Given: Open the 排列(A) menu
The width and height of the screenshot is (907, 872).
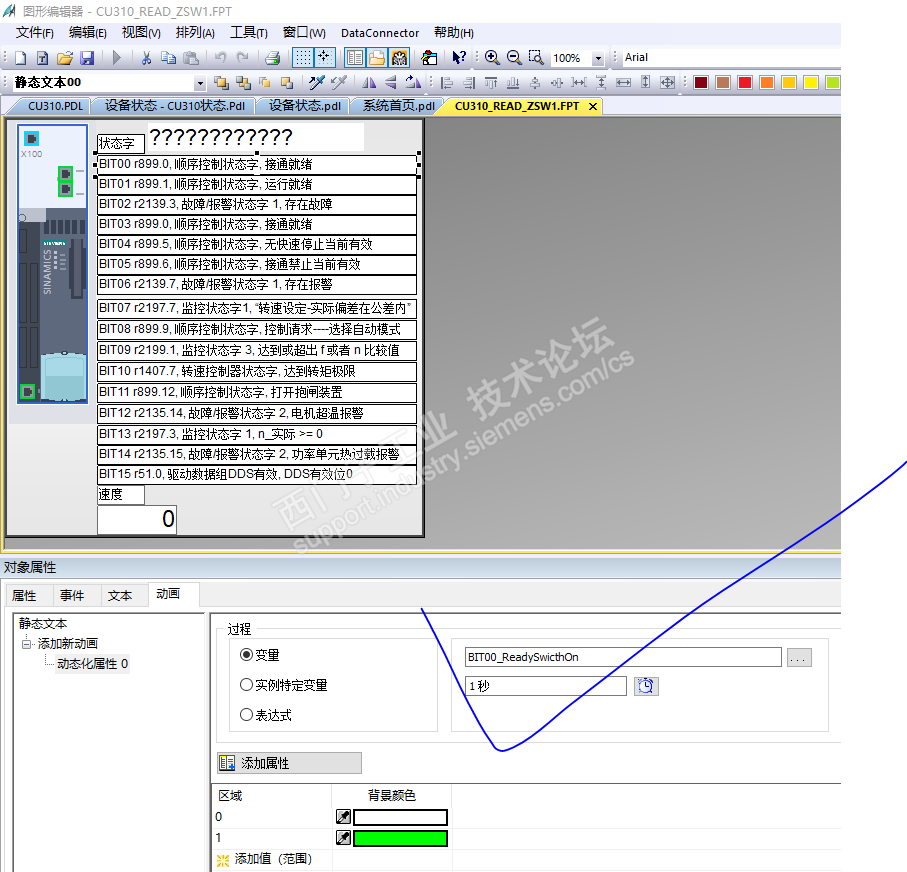Looking at the screenshot, I should pyautogui.click(x=195, y=32).
